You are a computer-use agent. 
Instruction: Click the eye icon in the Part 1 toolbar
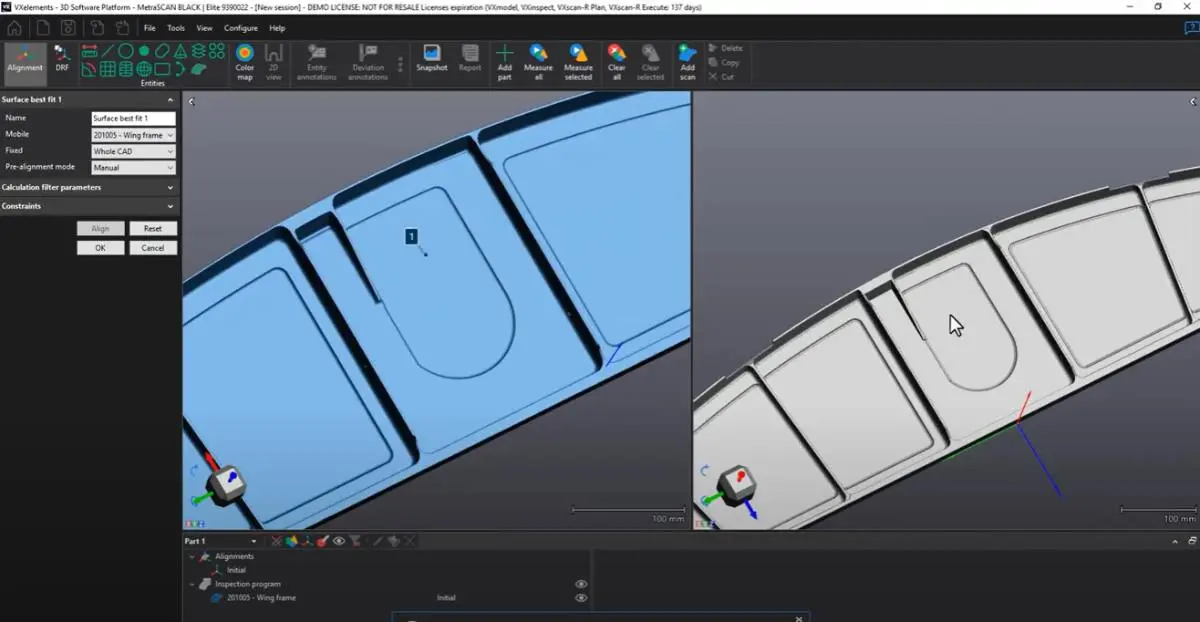[x=338, y=540]
